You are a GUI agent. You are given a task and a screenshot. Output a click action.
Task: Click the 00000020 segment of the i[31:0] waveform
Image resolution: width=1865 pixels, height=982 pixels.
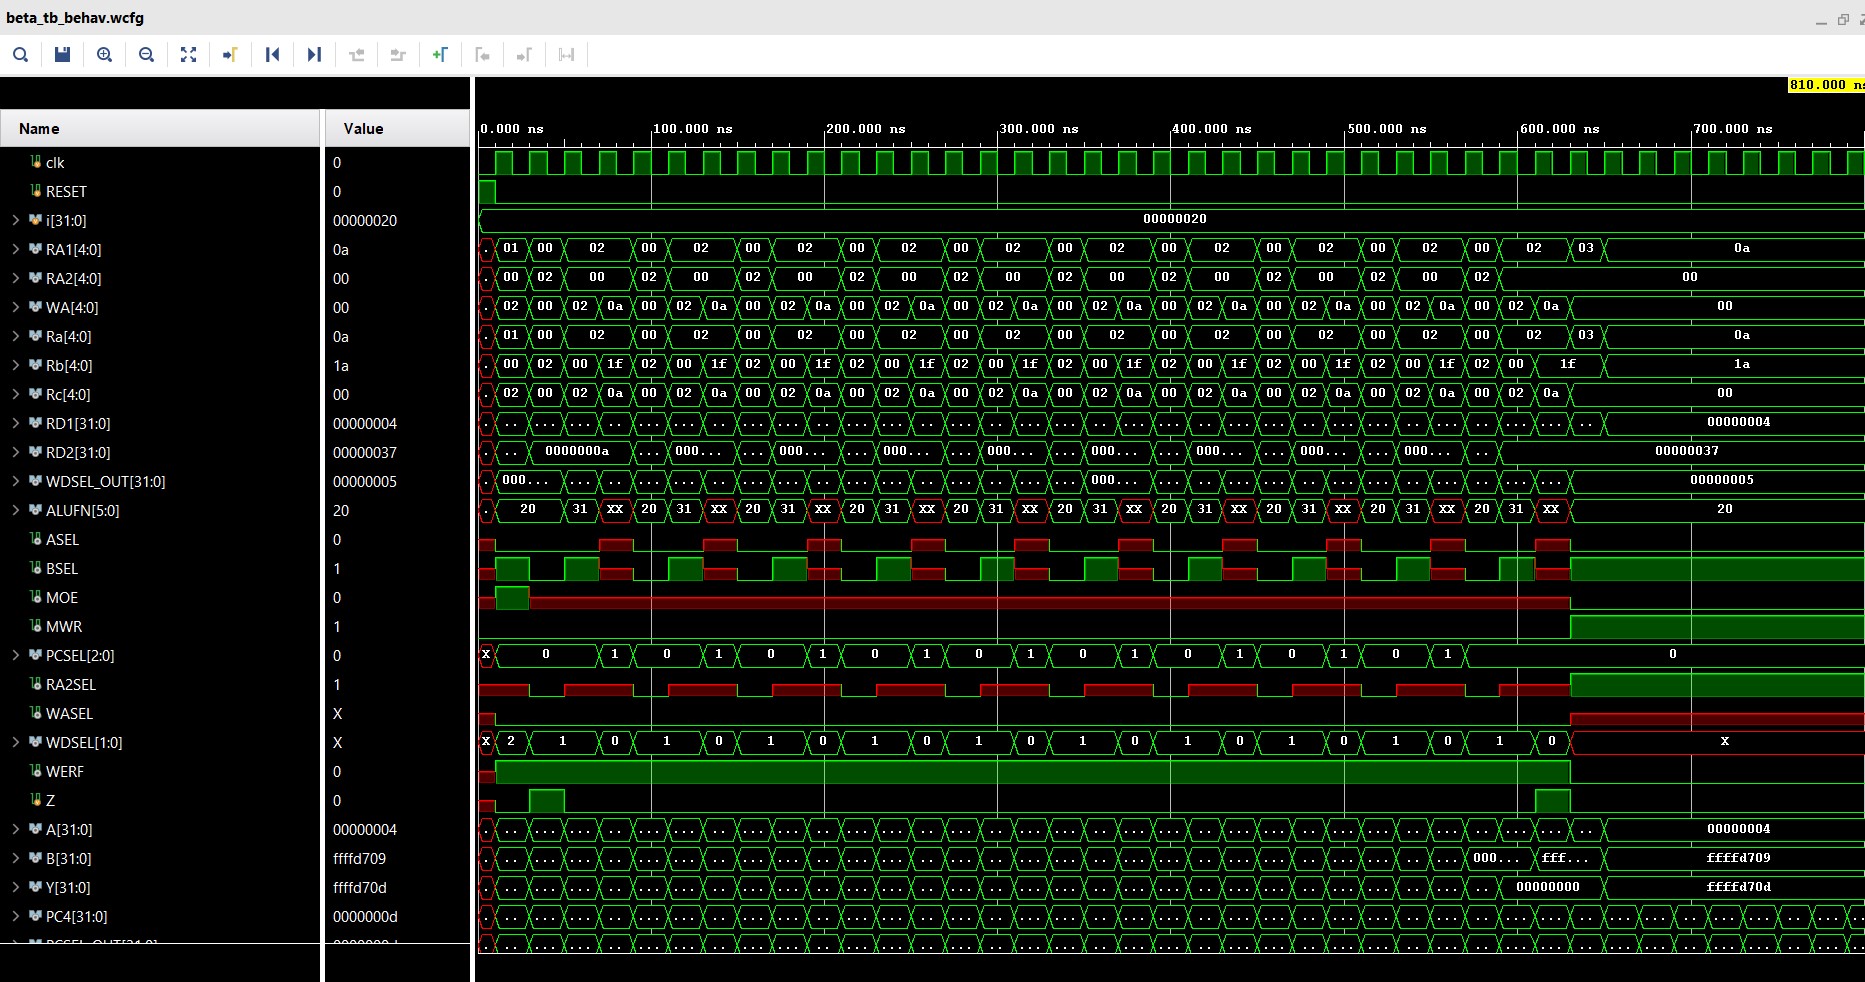pyautogui.click(x=1174, y=219)
